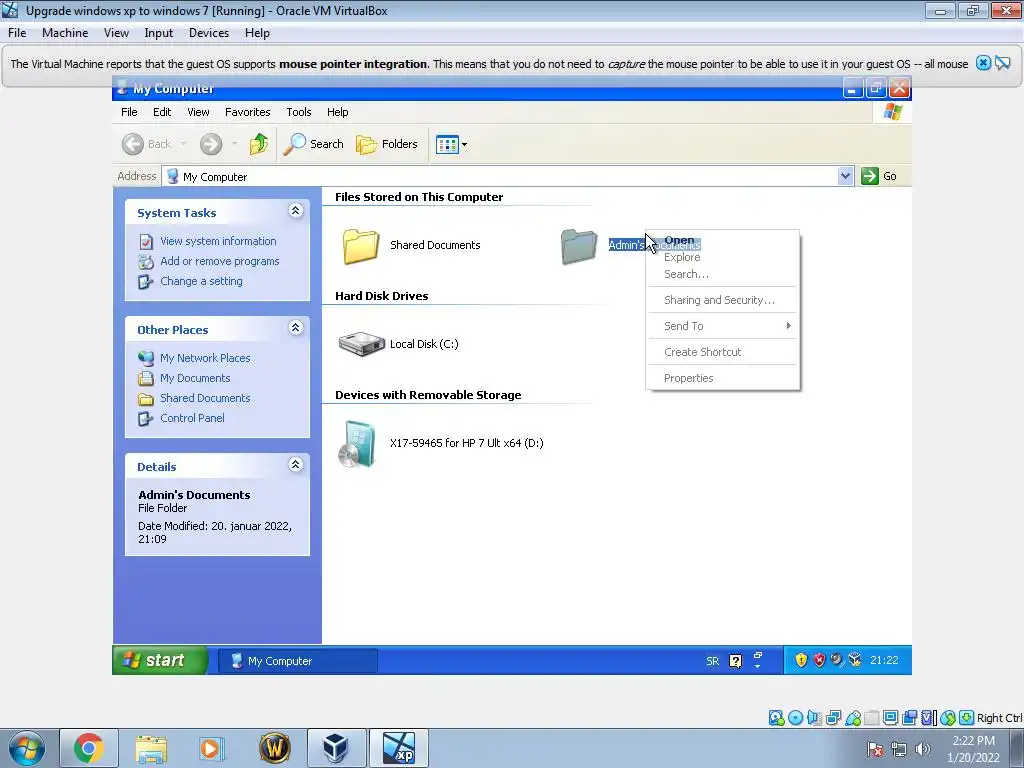Open Control Panel link
This screenshot has height=768, width=1024.
point(192,418)
